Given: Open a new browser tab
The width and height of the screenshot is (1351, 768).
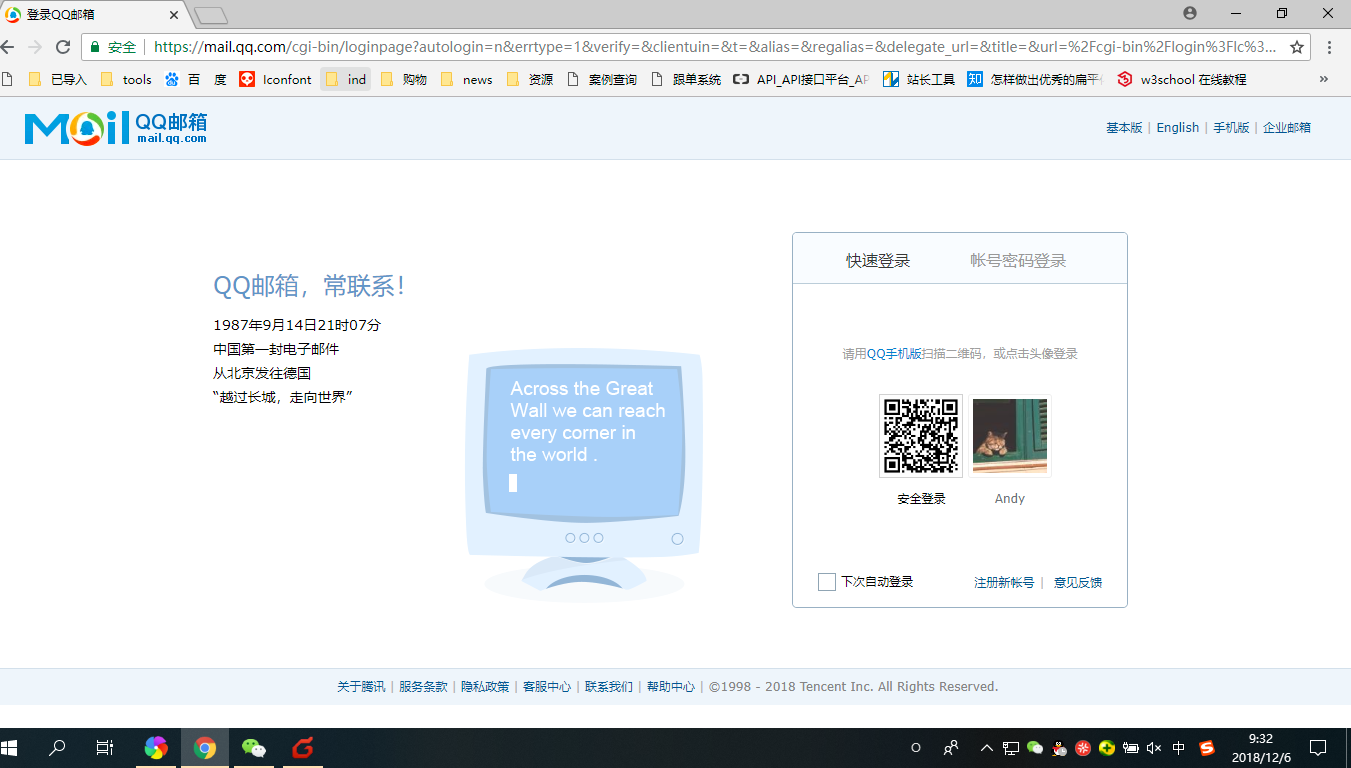Looking at the screenshot, I should (210, 15).
